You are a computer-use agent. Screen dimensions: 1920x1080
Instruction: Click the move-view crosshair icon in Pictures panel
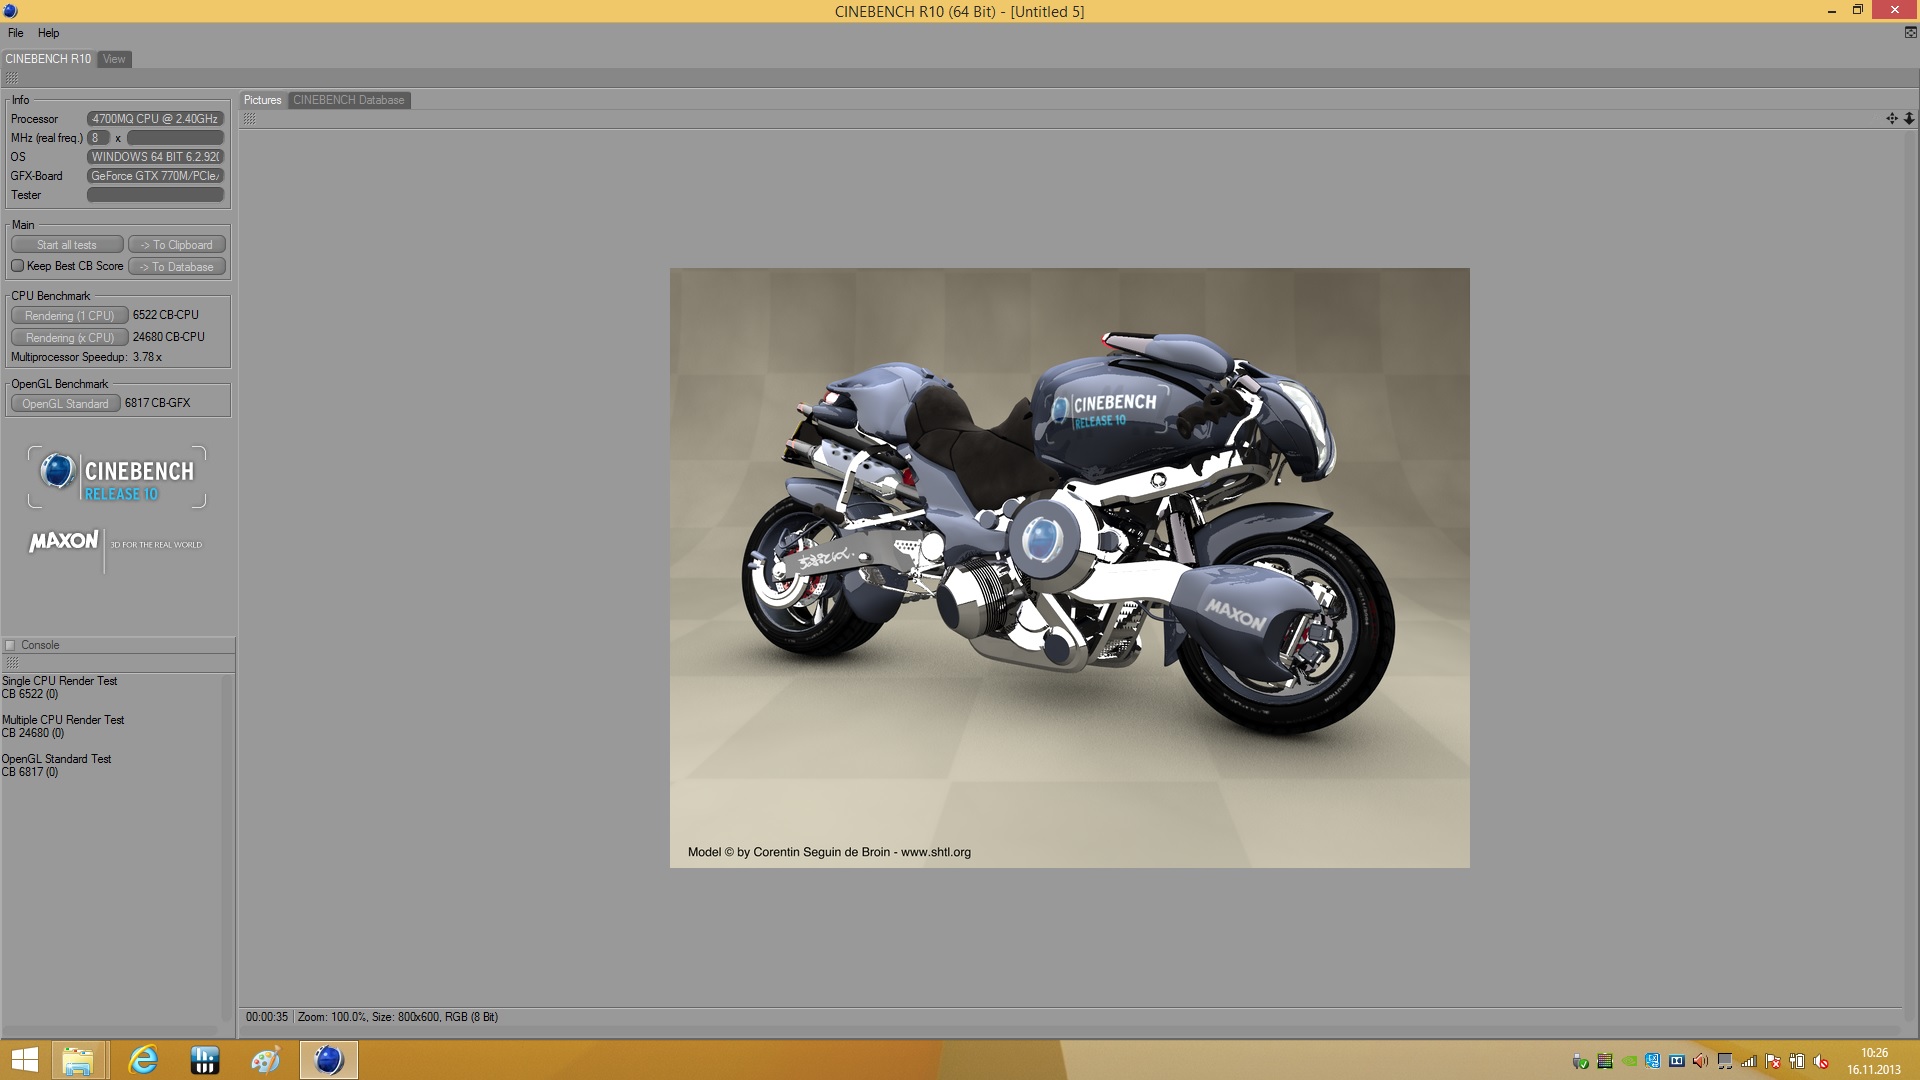tap(1892, 118)
